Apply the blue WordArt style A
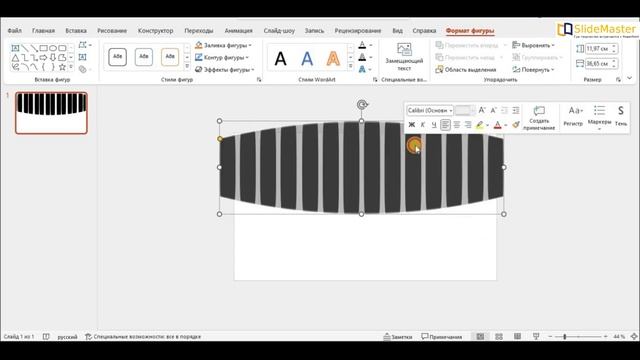 point(307,59)
